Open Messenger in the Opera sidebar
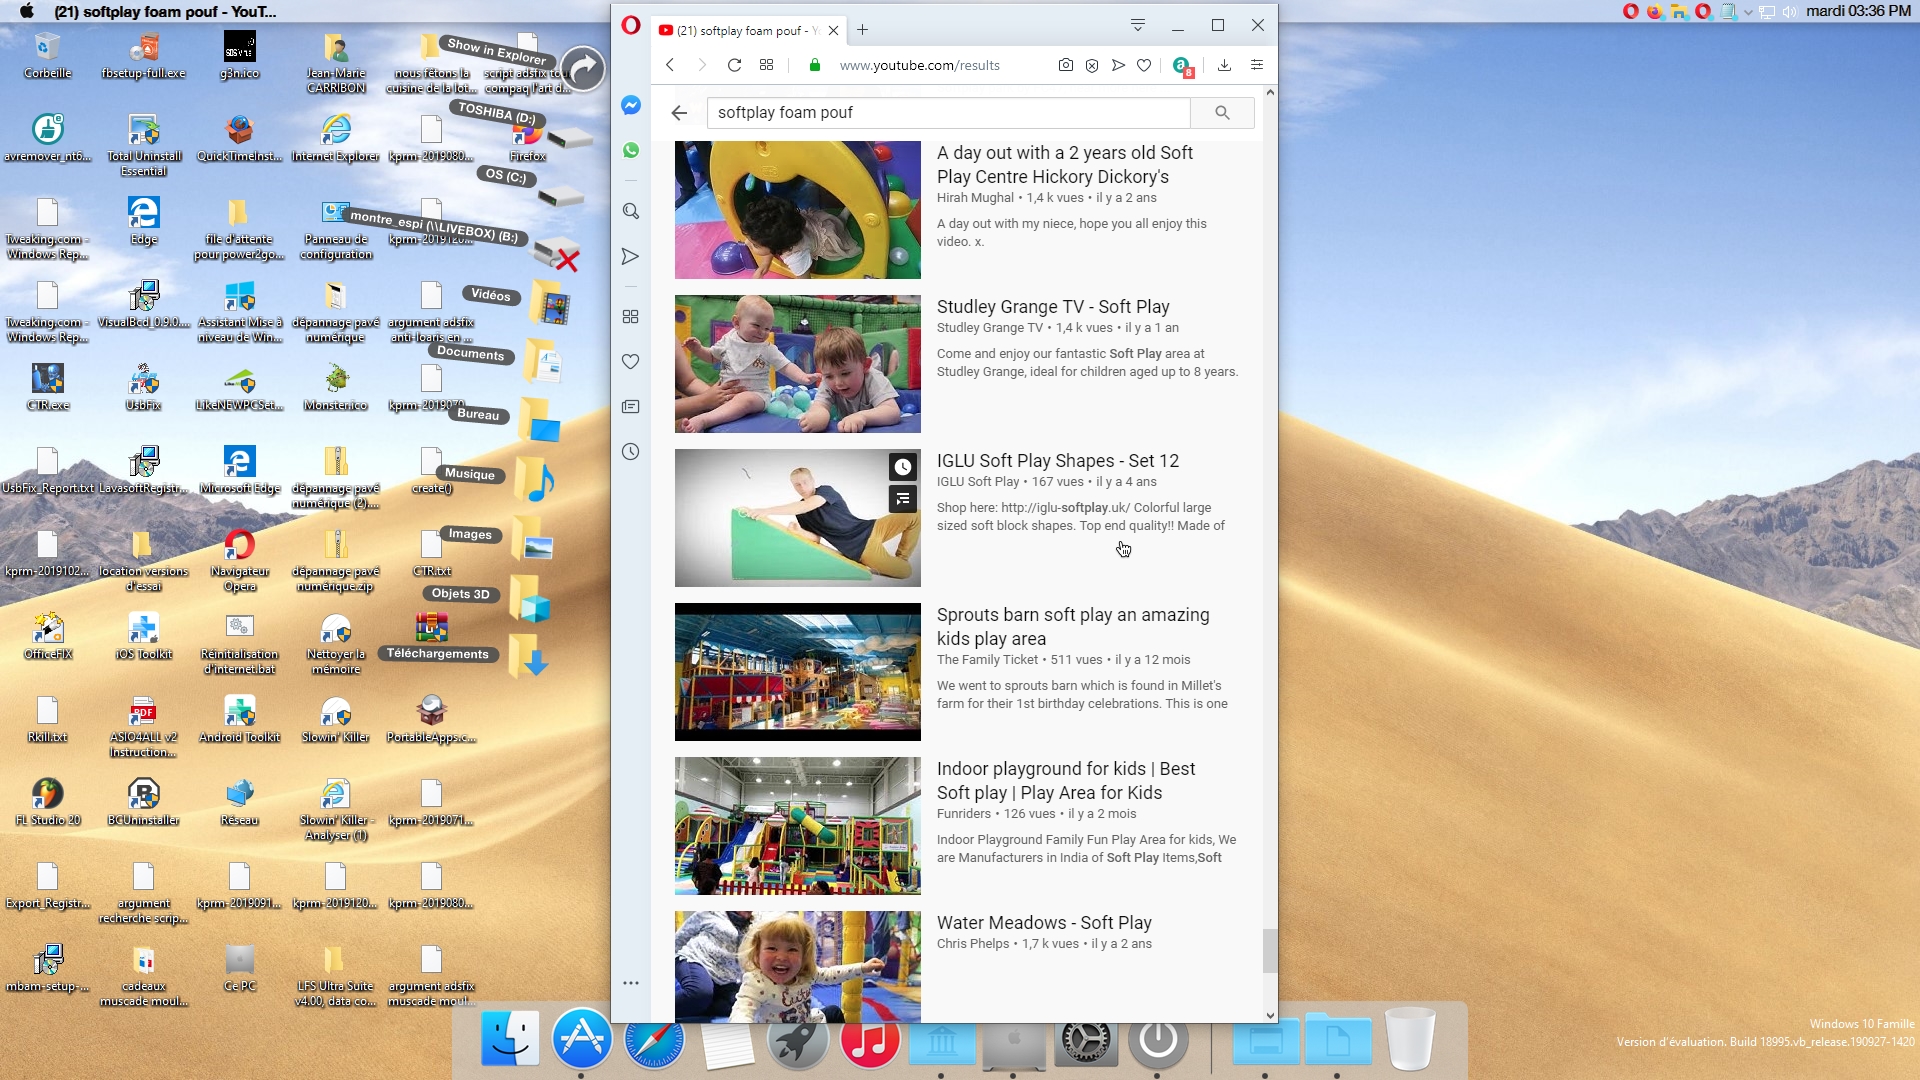 click(630, 105)
